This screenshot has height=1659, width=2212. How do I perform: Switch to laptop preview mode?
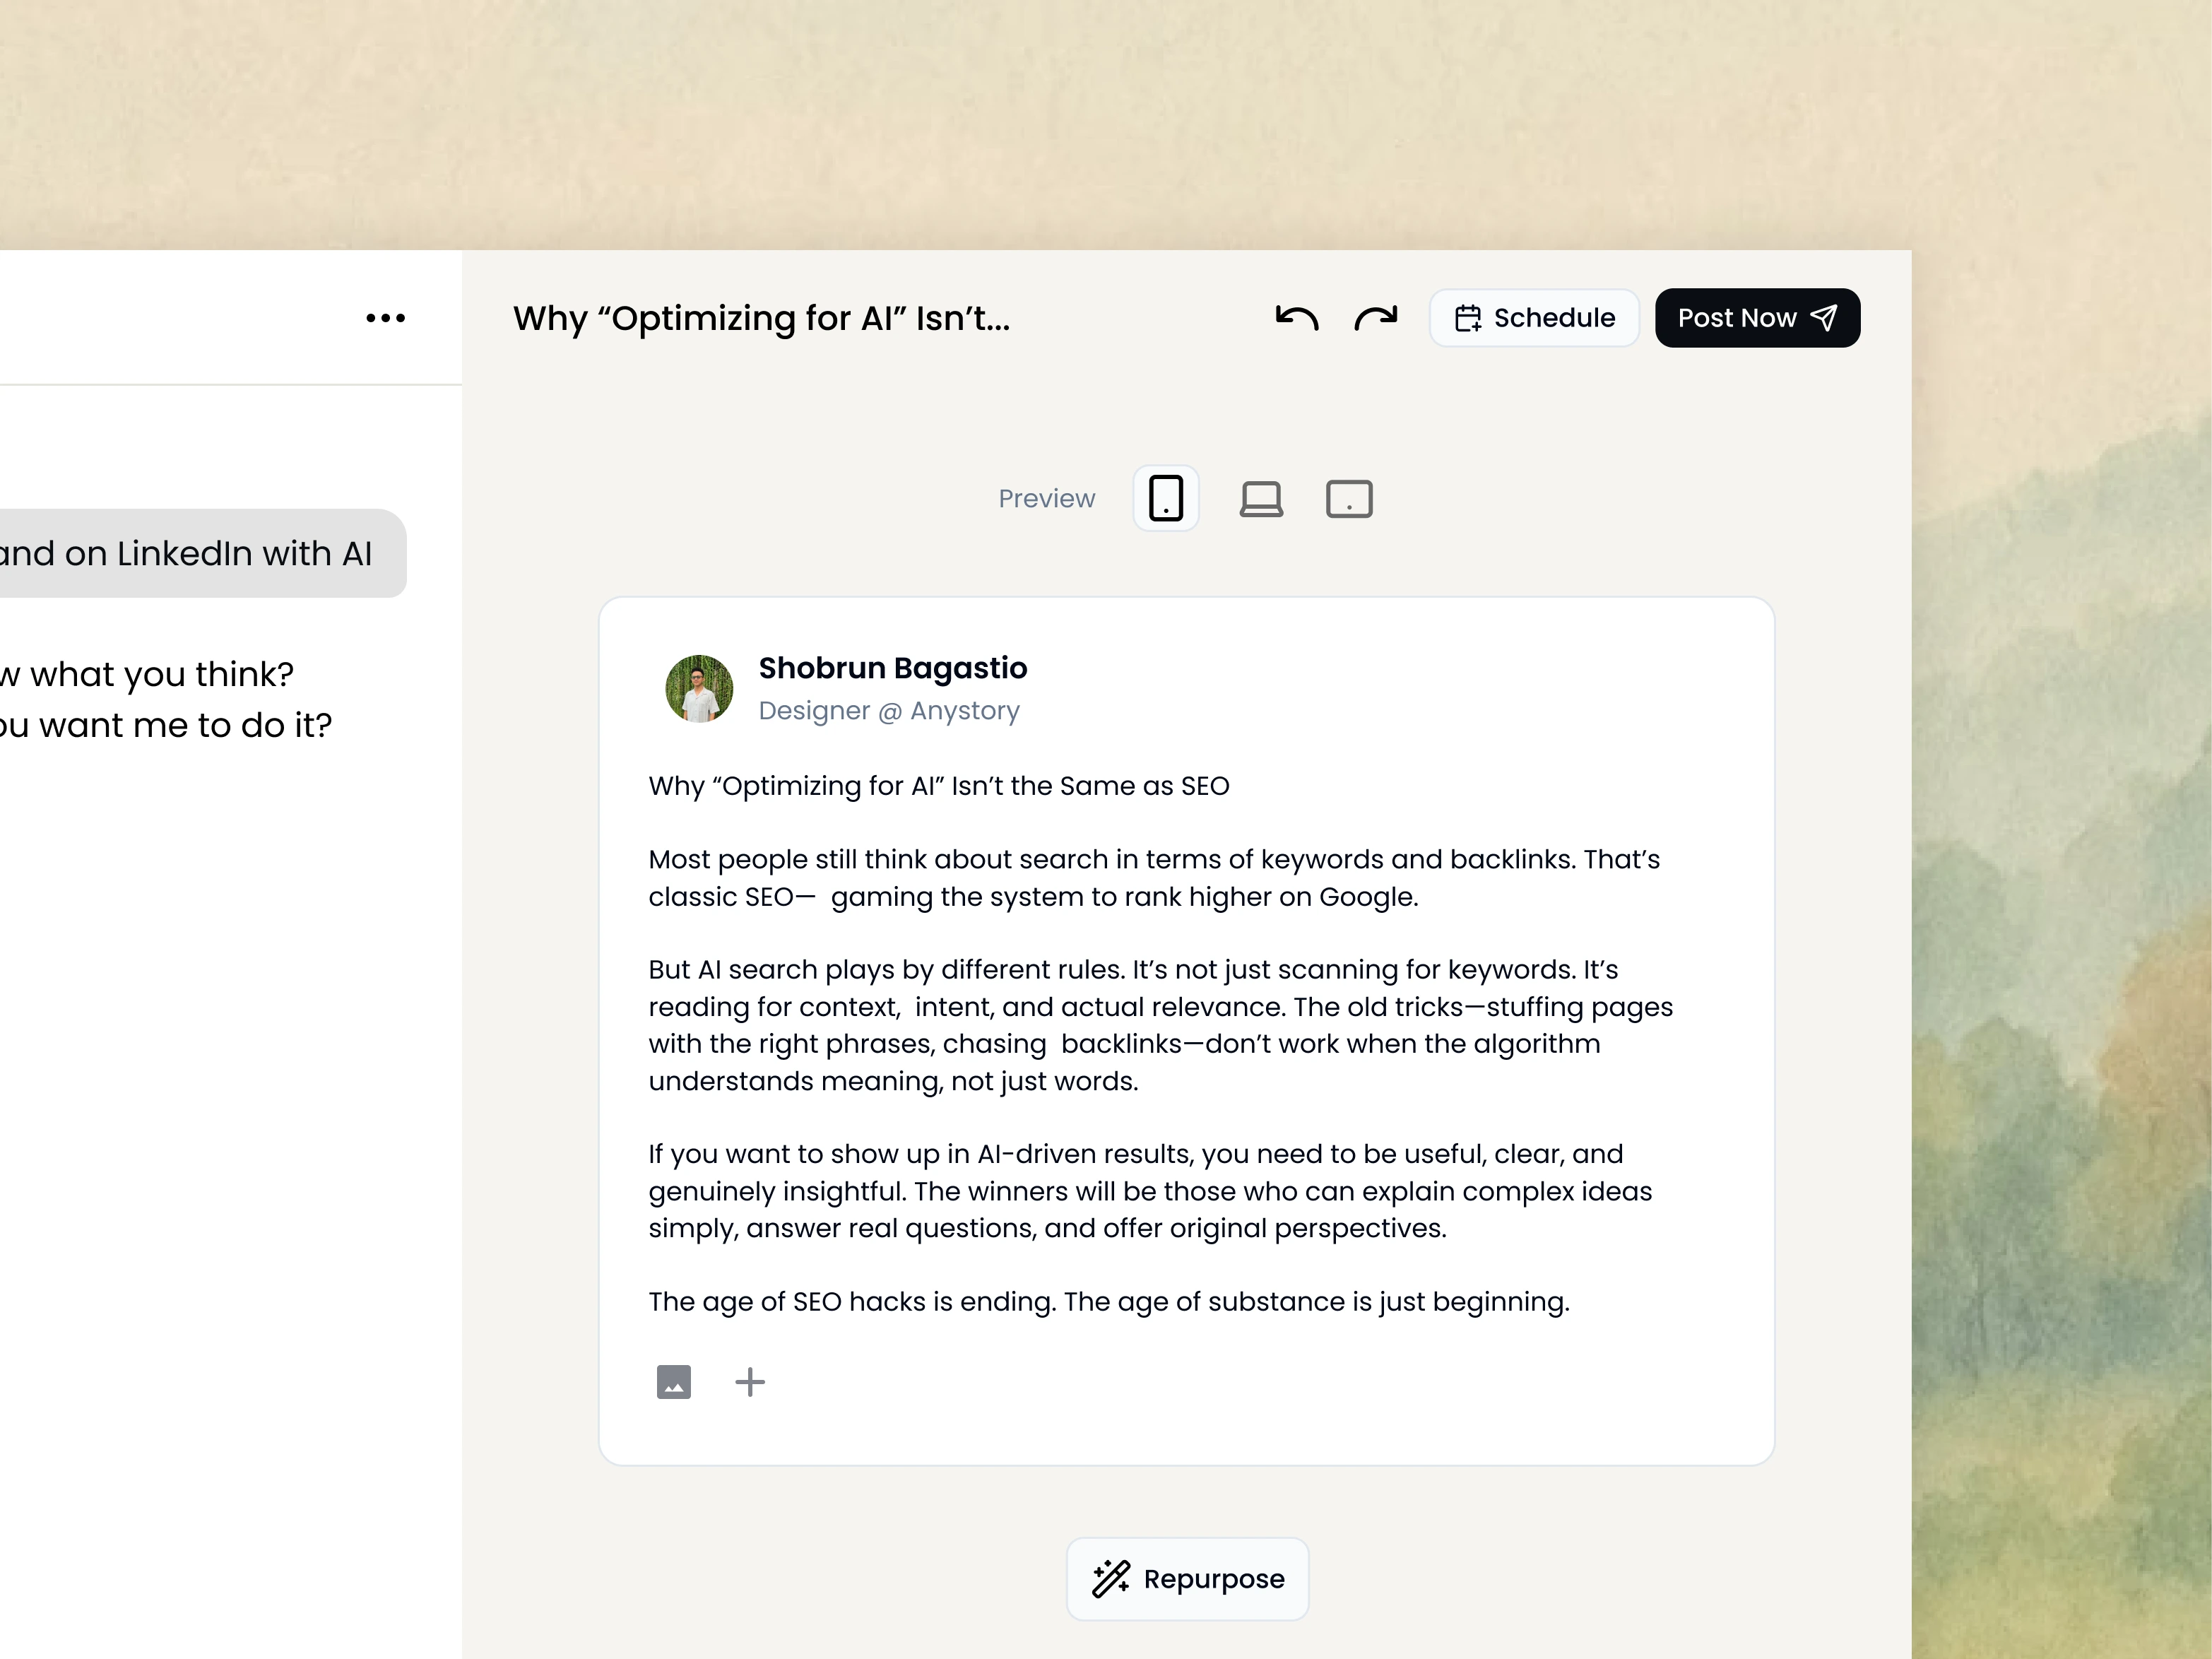click(1261, 498)
